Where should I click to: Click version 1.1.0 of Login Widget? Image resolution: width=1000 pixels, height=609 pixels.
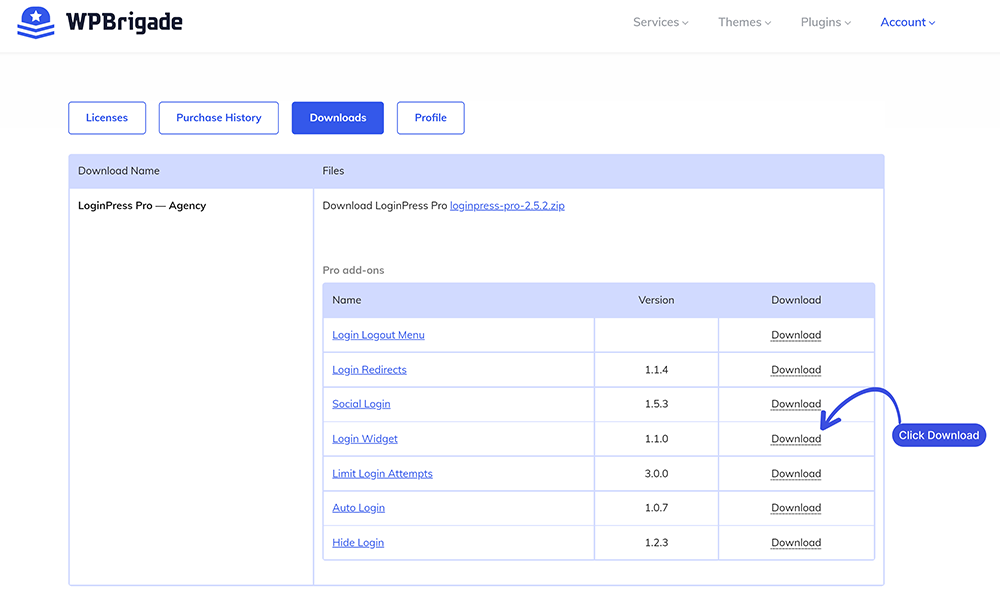pyautogui.click(x=656, y=439)
